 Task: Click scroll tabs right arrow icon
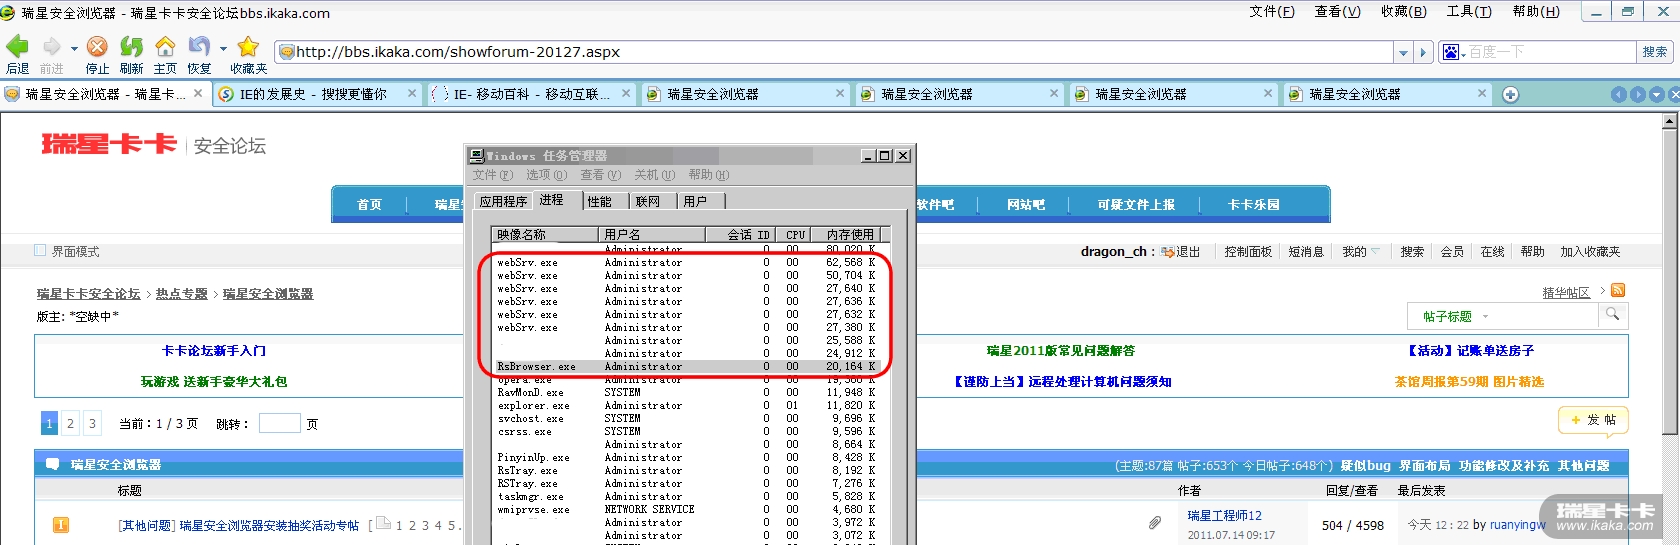(1638, 94)
